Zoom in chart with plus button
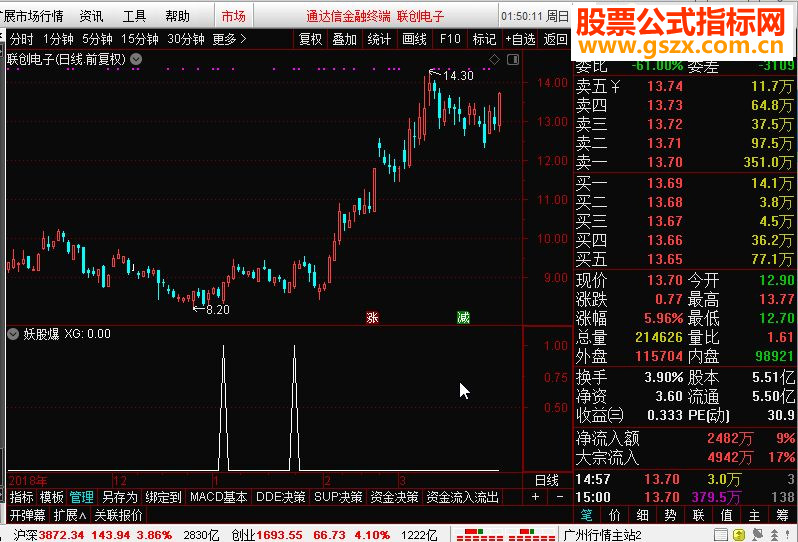 coord(535,497)
